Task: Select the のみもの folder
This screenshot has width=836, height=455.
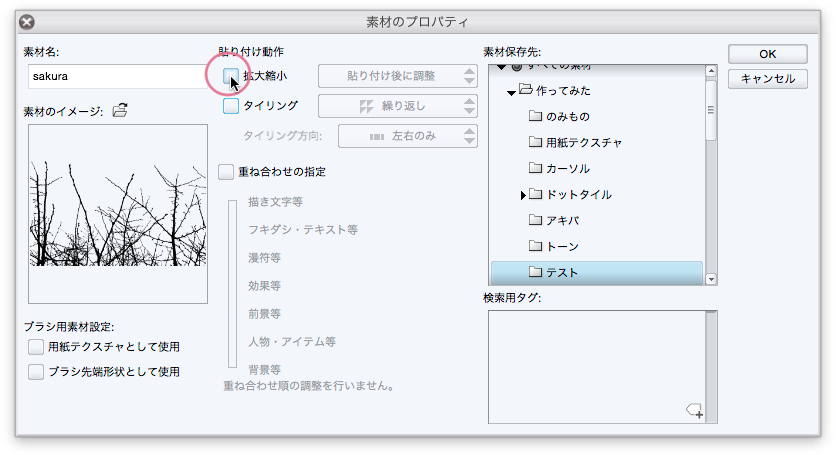Action: point(567,116)
